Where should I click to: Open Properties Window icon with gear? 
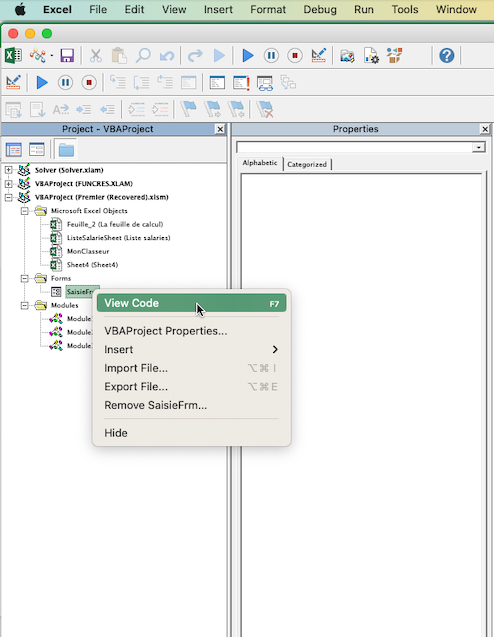pyautogui.click(x=371, y=56)
